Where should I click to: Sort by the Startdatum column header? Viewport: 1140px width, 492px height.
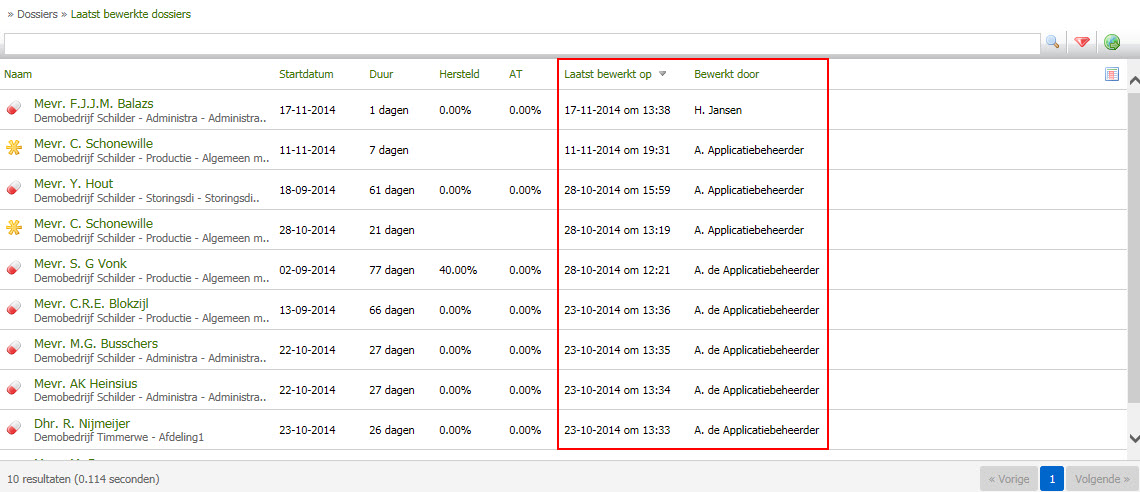click(x=306, y=74)
